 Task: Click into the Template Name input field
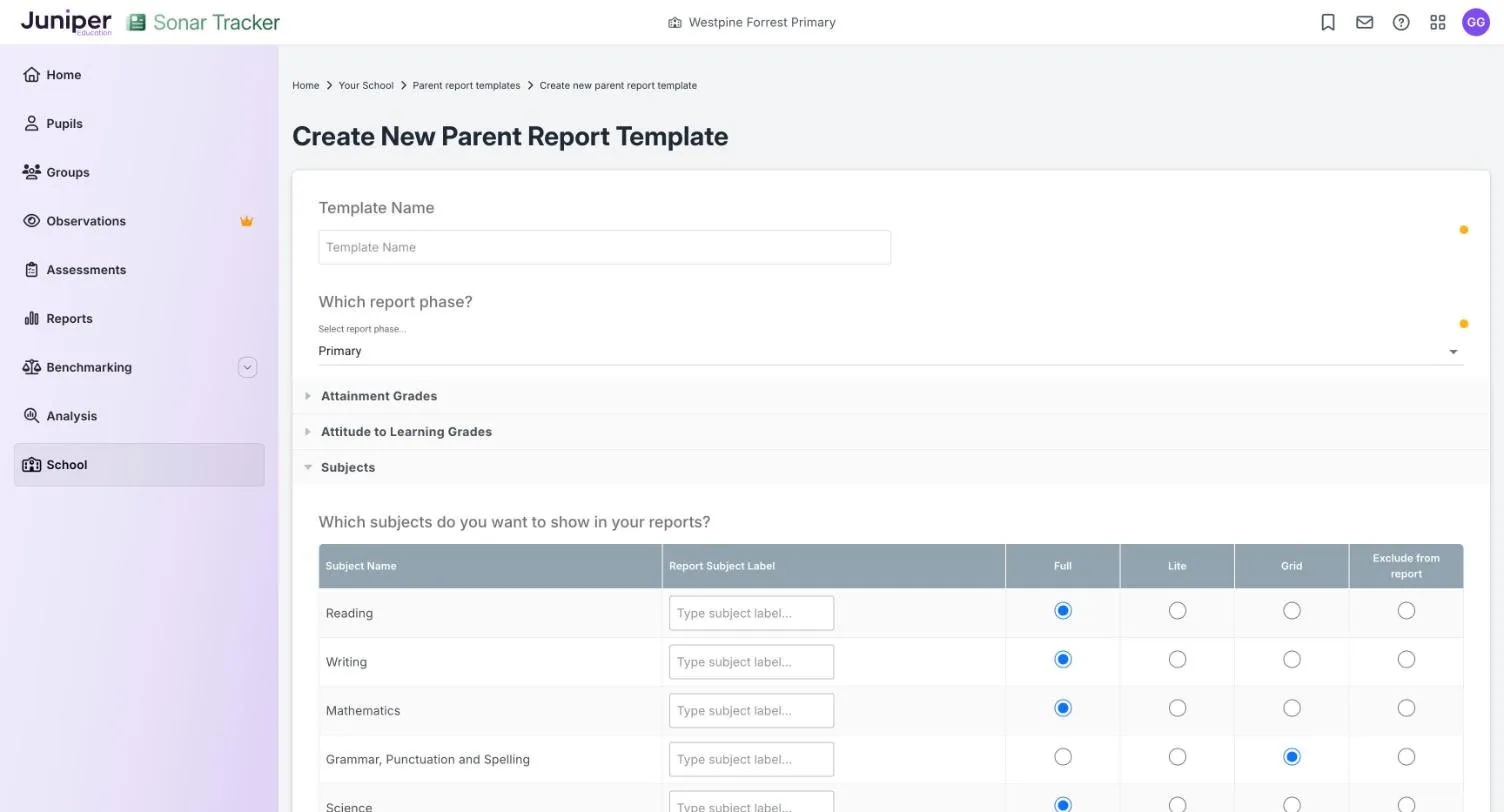[x=604, y=247]
